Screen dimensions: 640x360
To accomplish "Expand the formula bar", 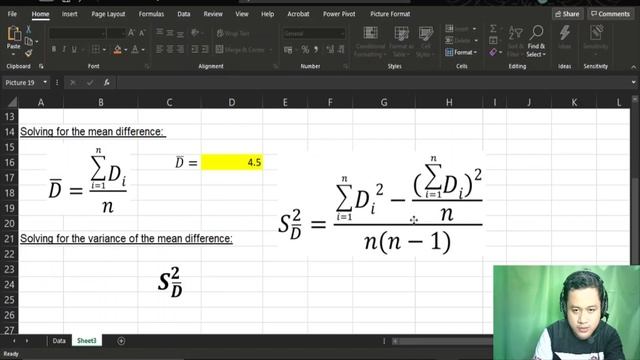I will 633,82.
